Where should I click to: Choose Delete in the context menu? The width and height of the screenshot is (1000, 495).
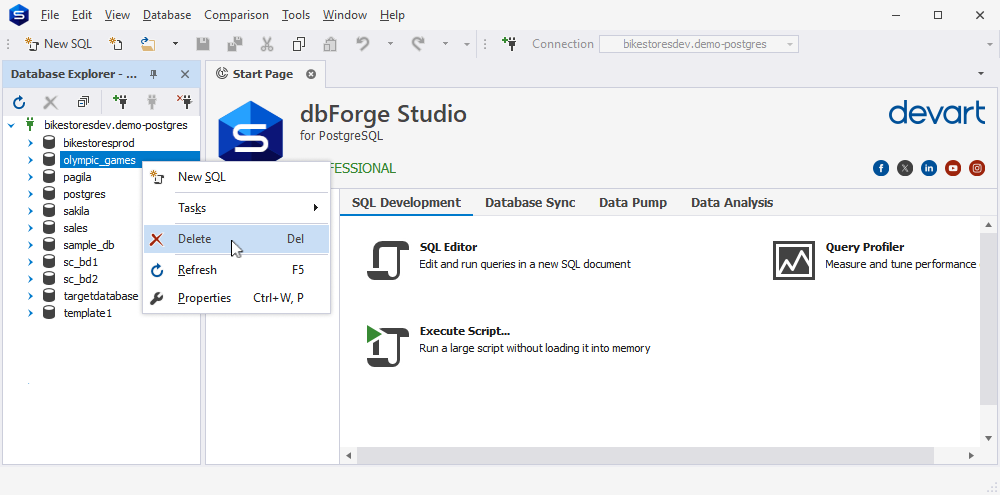click(236, 239)
